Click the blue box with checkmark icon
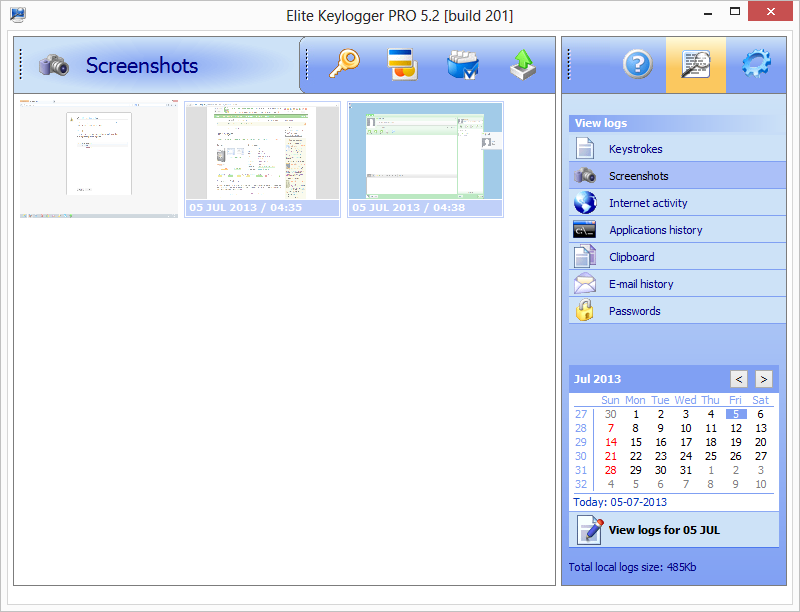Image resolution: width=800 pixels, height=612 pixels. (x=462, y=65)
